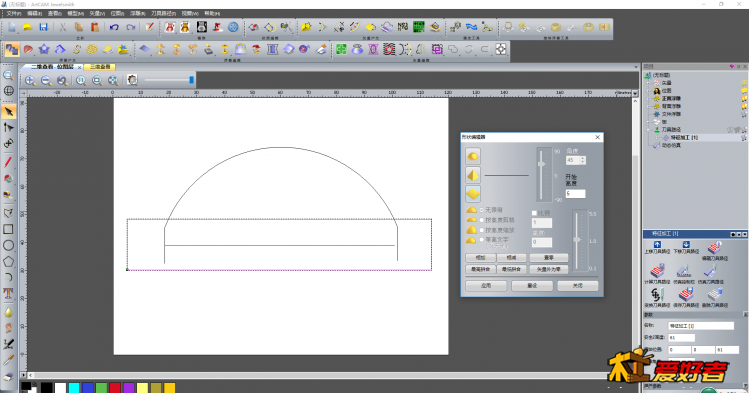Select the 无限制 radio option
Screen dimensions: 749x393
click(x=482, y=210)
